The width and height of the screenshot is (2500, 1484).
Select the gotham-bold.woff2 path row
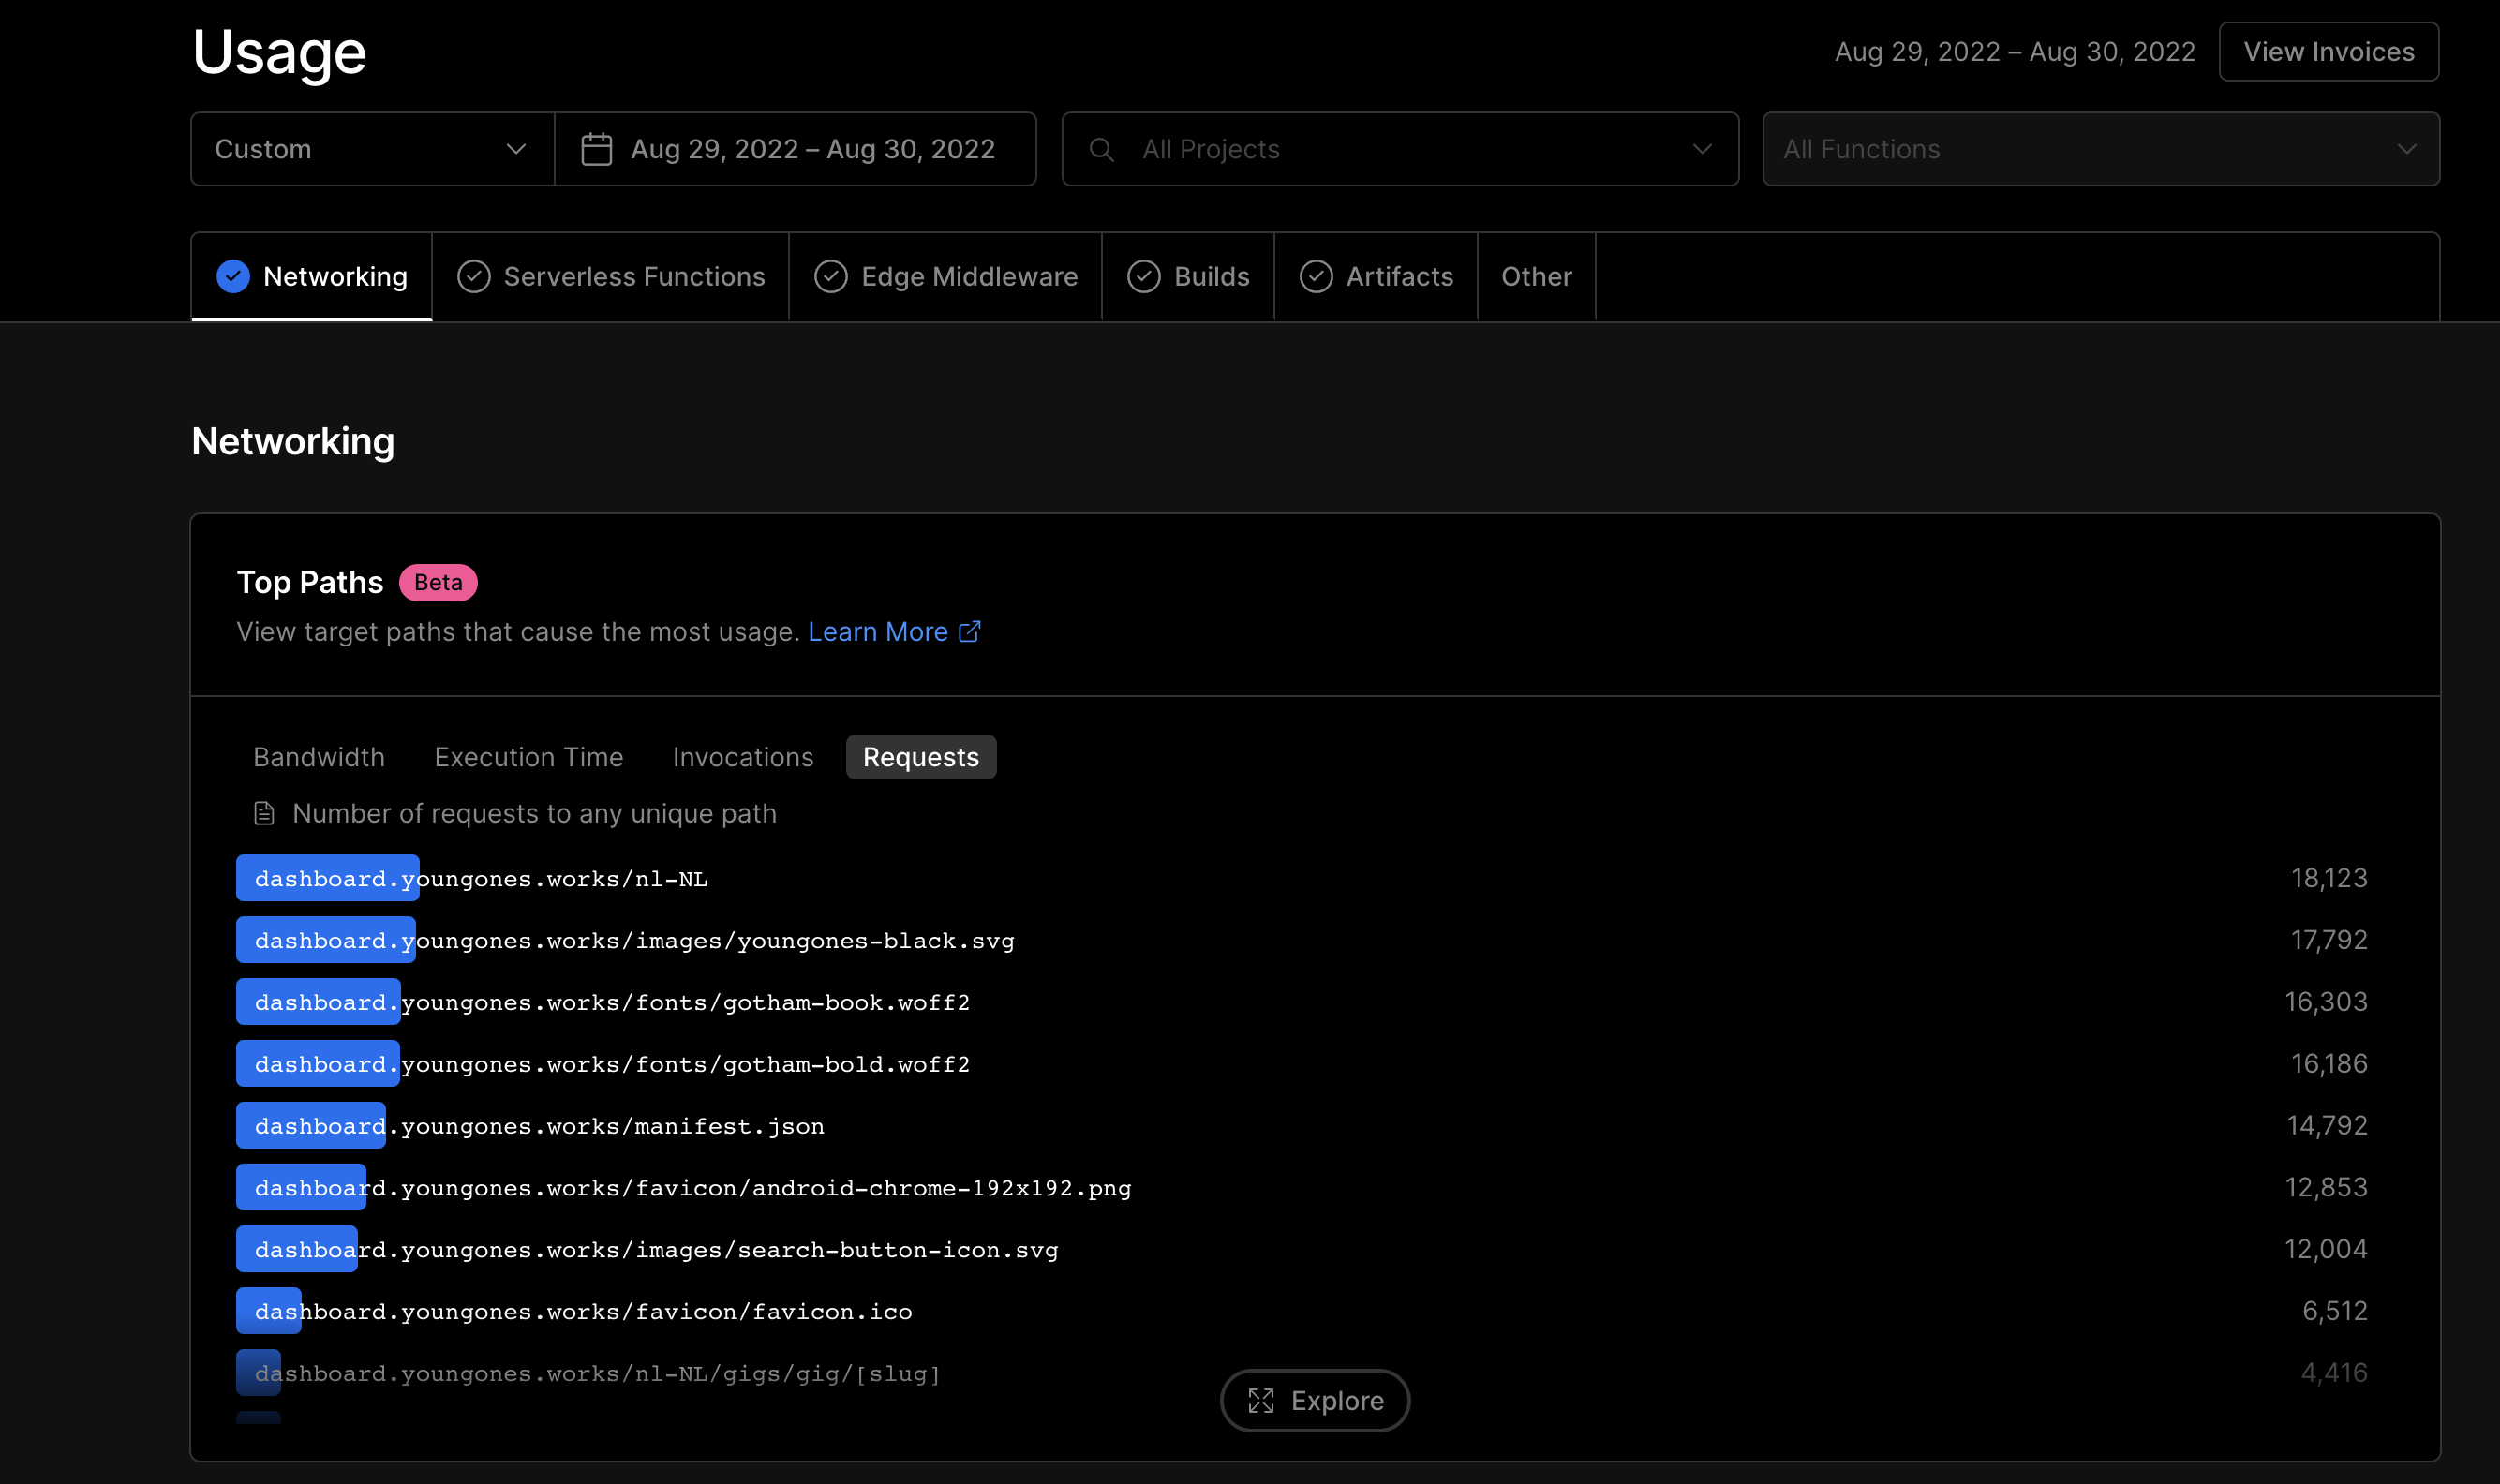1302,1063
